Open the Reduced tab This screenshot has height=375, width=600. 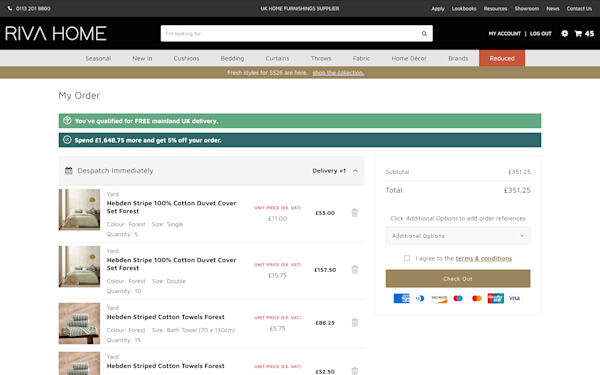point(502,58)
